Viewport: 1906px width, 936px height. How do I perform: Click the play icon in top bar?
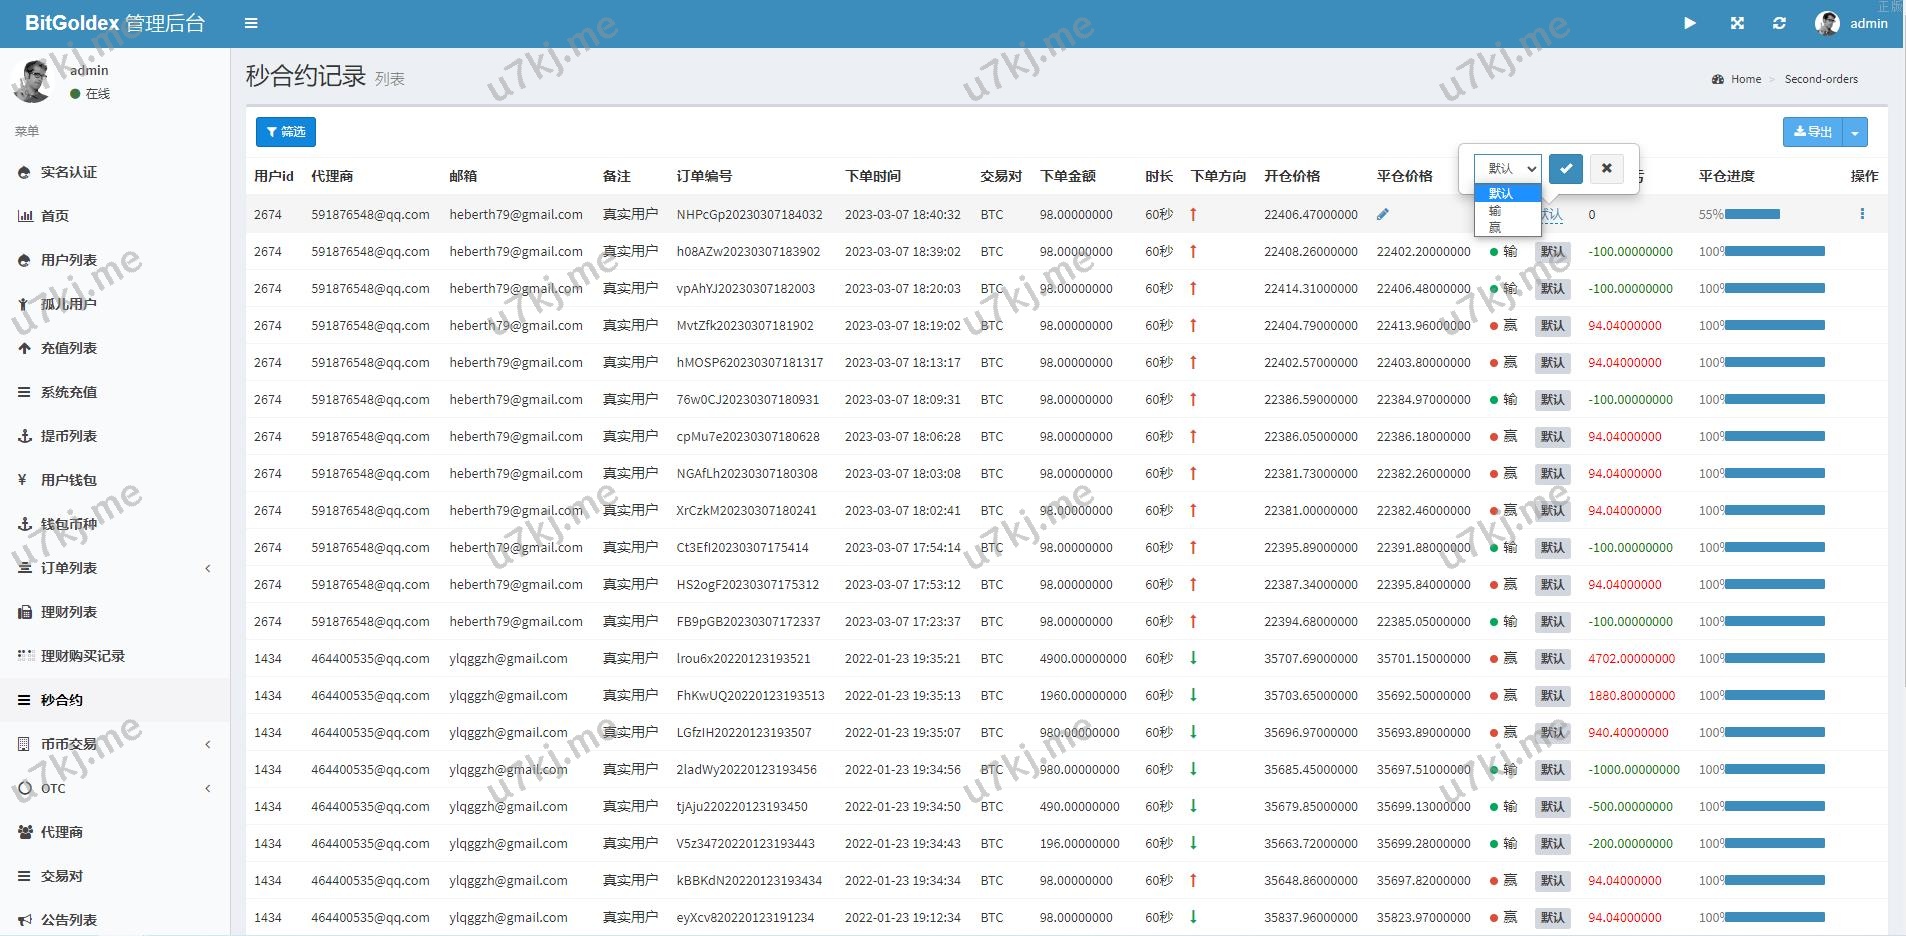1689,23
